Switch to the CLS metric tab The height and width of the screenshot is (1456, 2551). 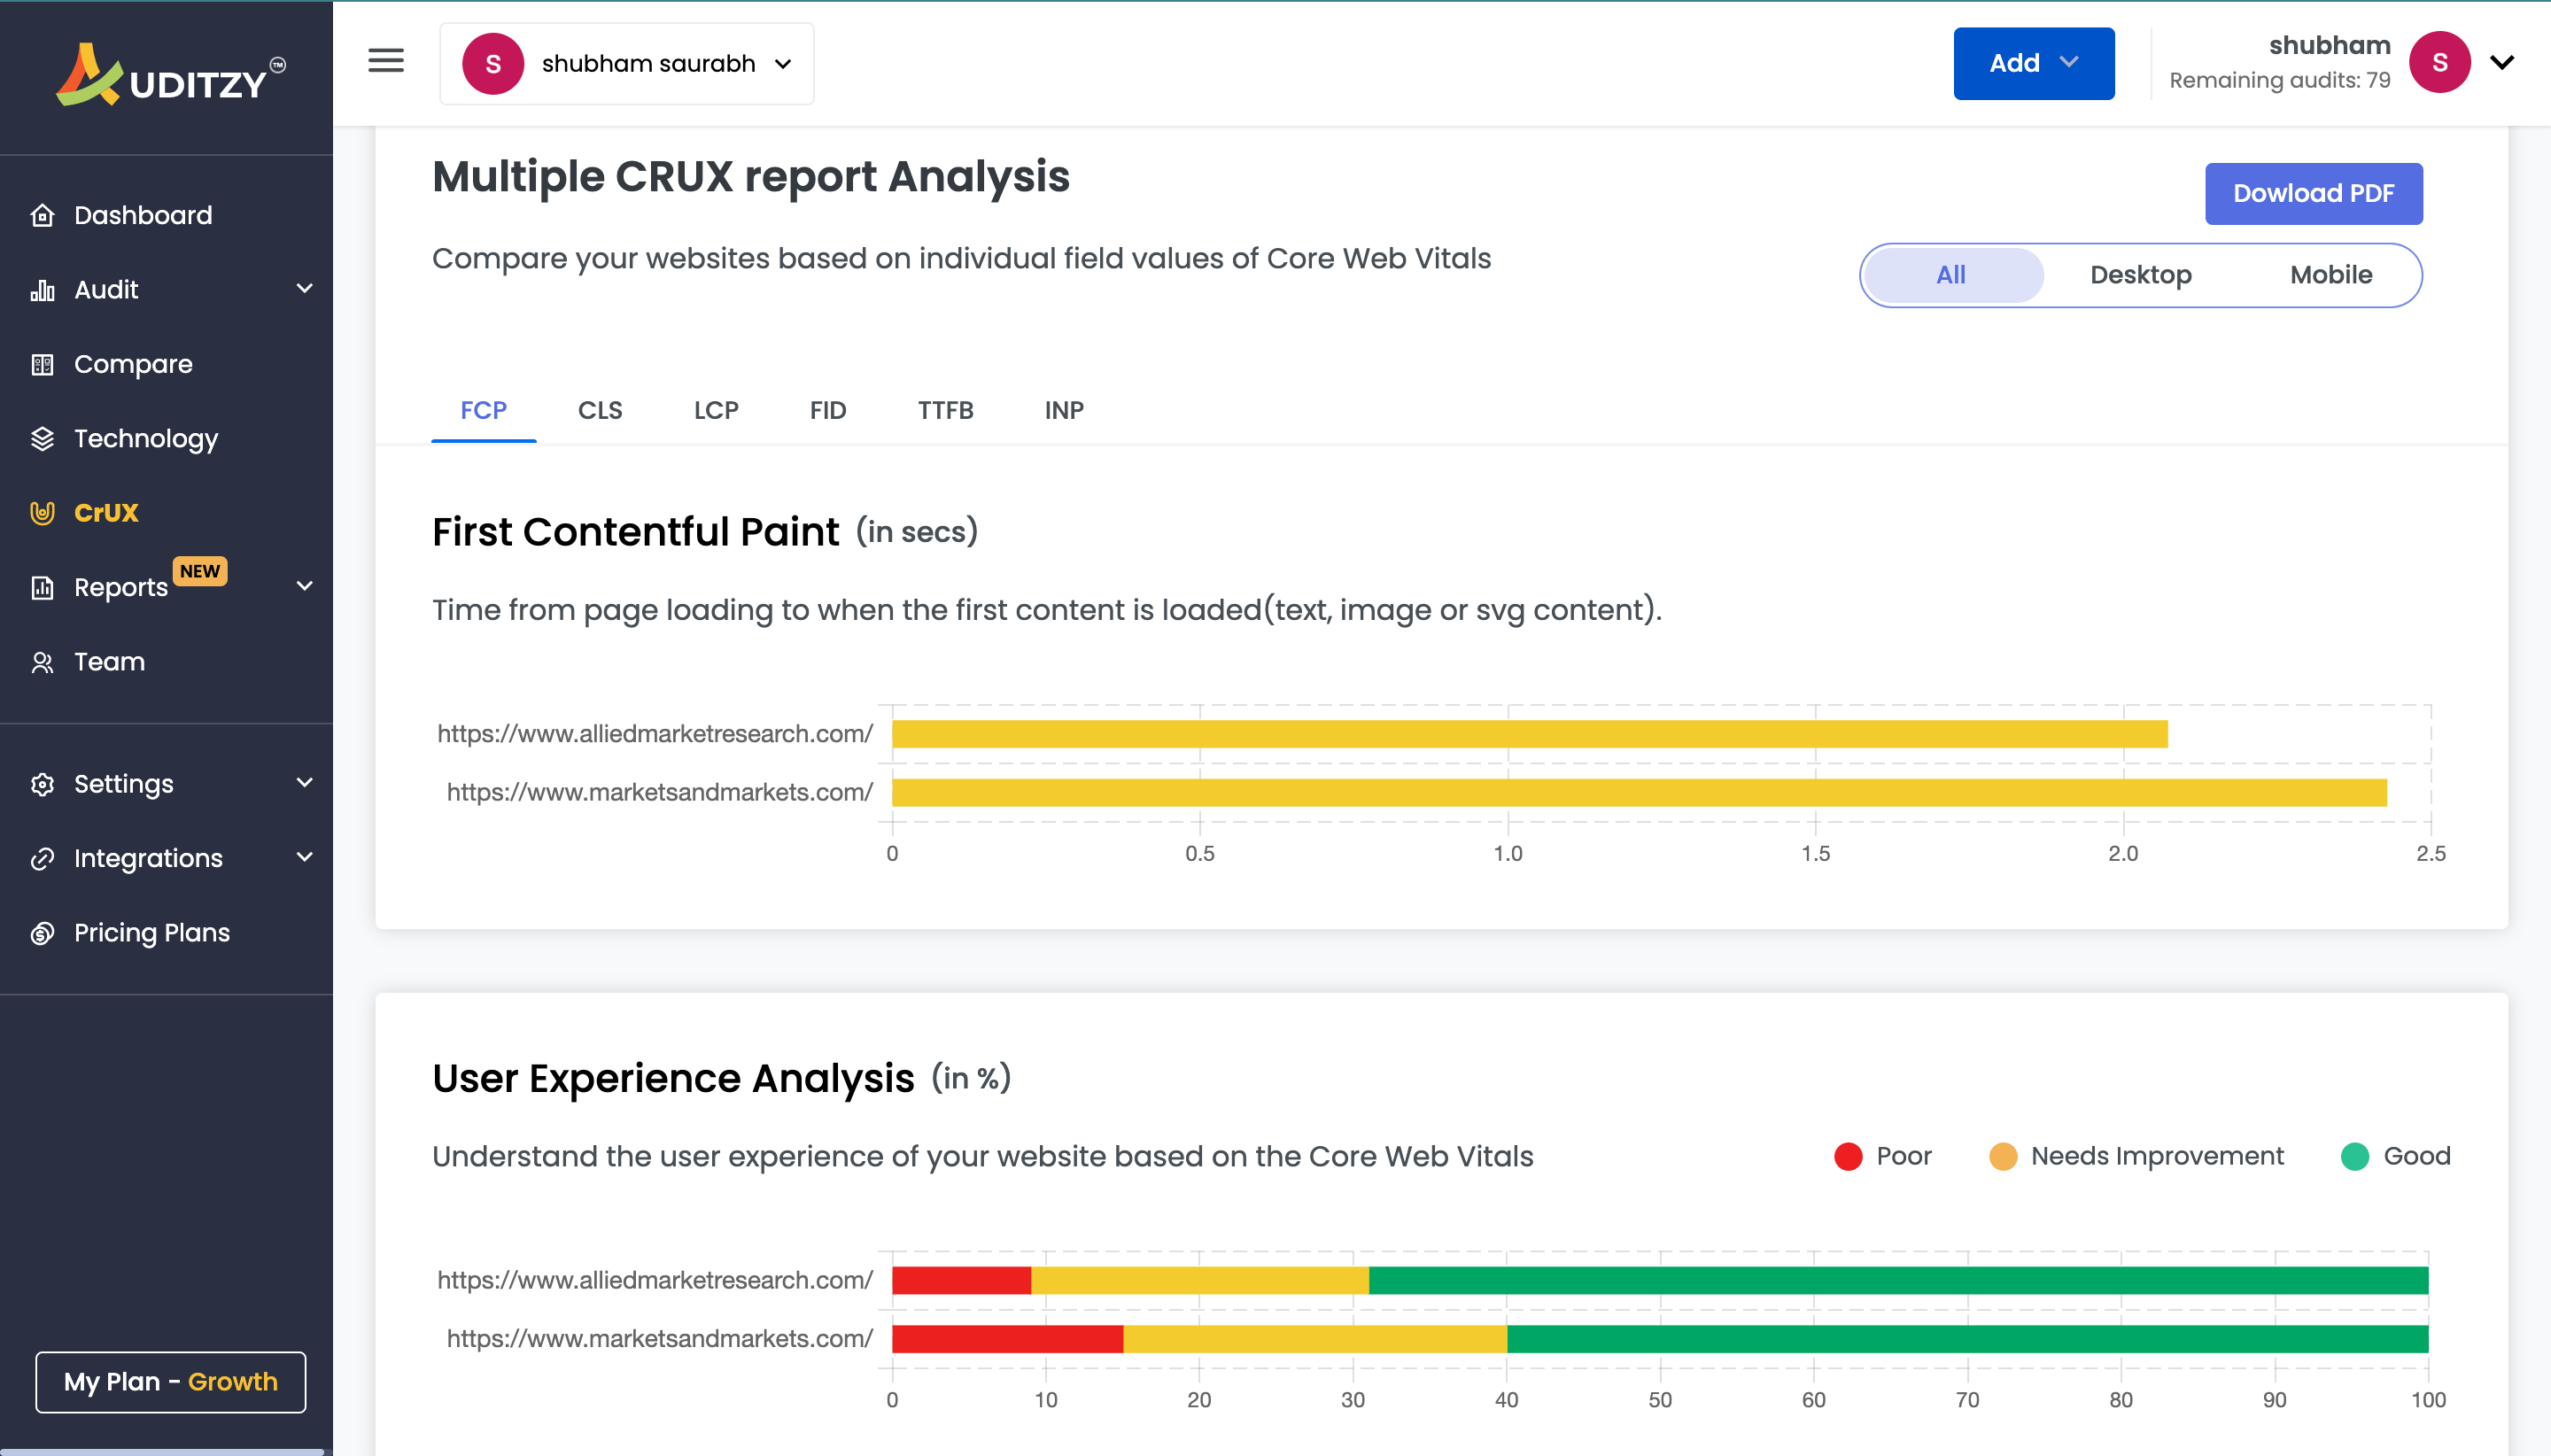pos(600,410)
